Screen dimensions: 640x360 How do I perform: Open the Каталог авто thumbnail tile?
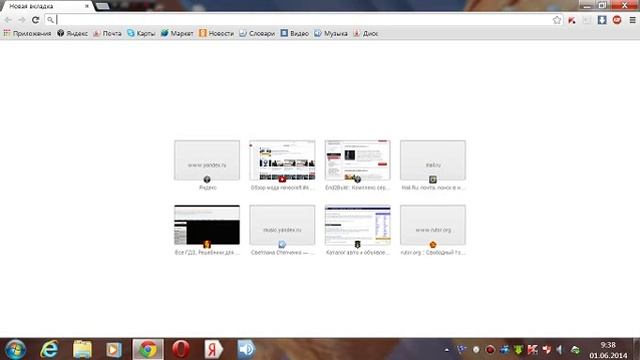click(x=358, y=225)
